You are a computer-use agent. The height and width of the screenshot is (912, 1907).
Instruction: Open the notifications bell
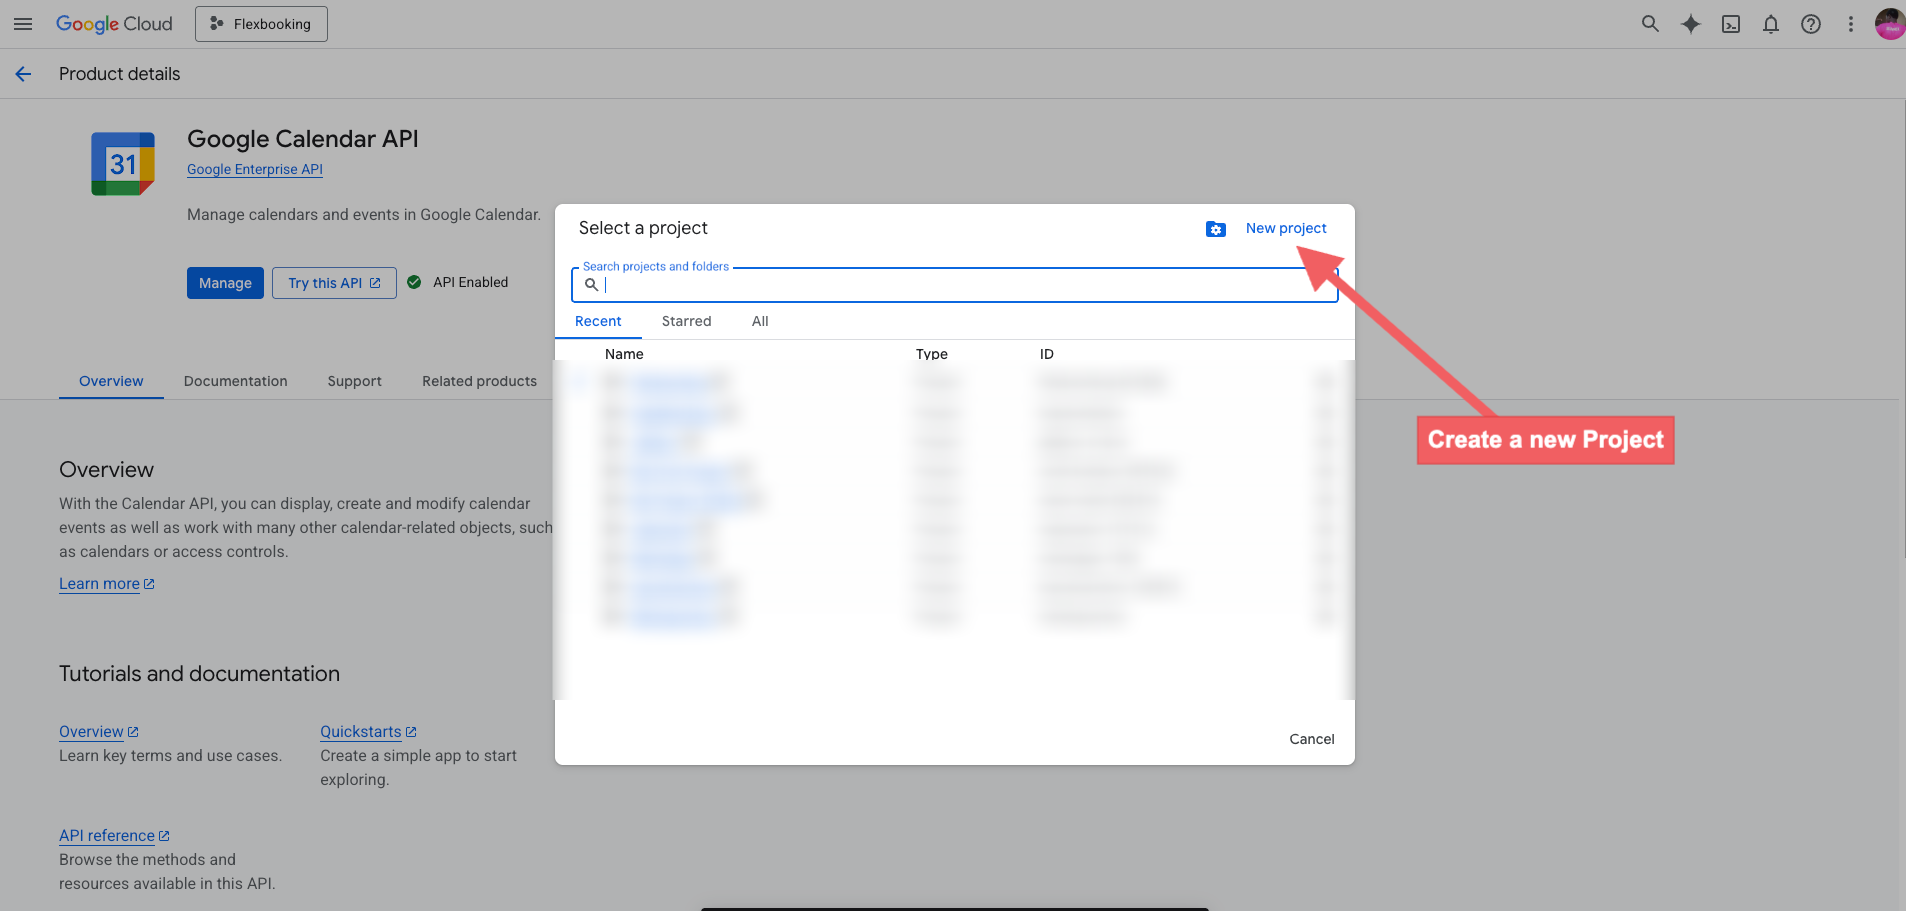click(x=1771, y=24)
